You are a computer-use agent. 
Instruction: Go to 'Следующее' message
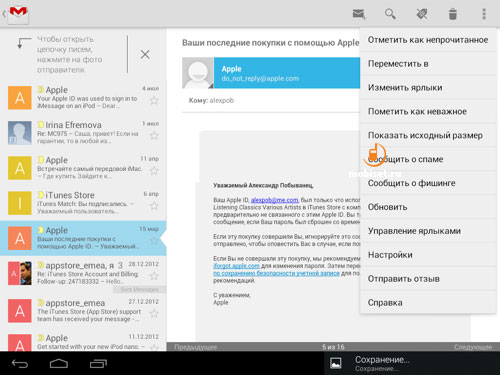pos(473,347)
